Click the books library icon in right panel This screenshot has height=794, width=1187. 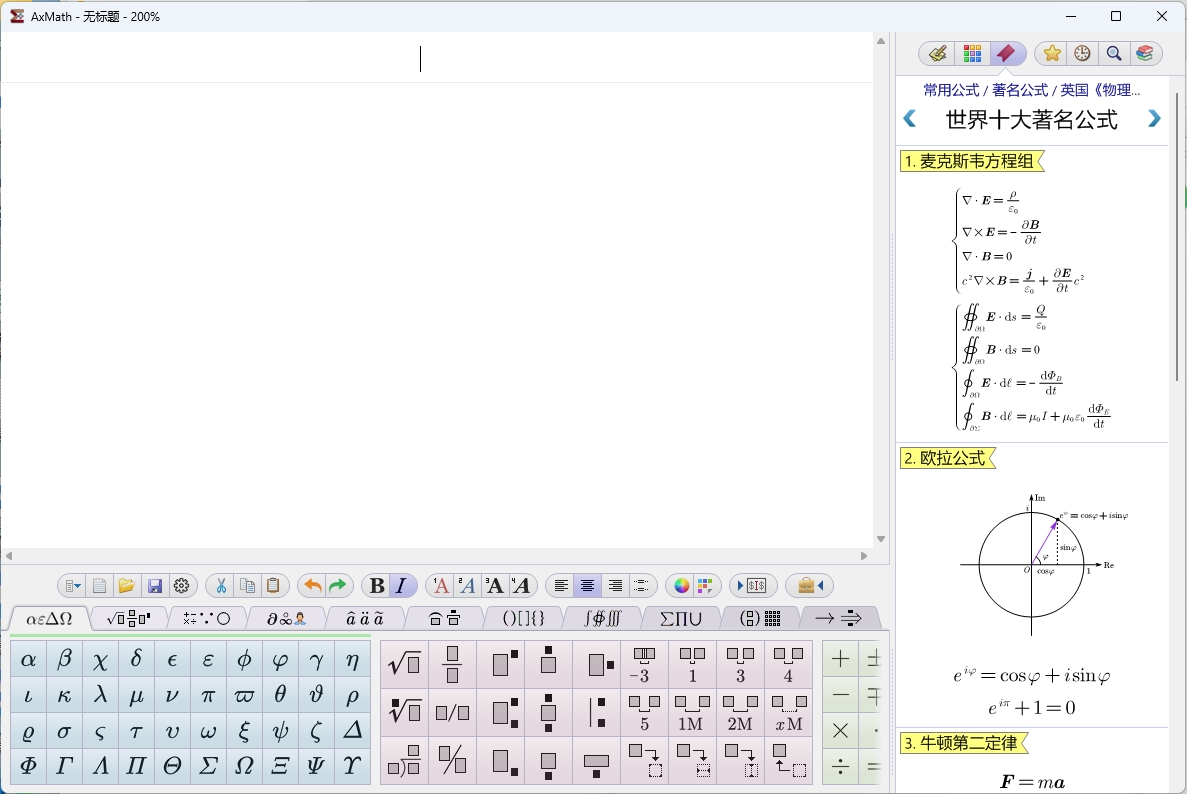pyautogui.click(x=1146, y=53)
